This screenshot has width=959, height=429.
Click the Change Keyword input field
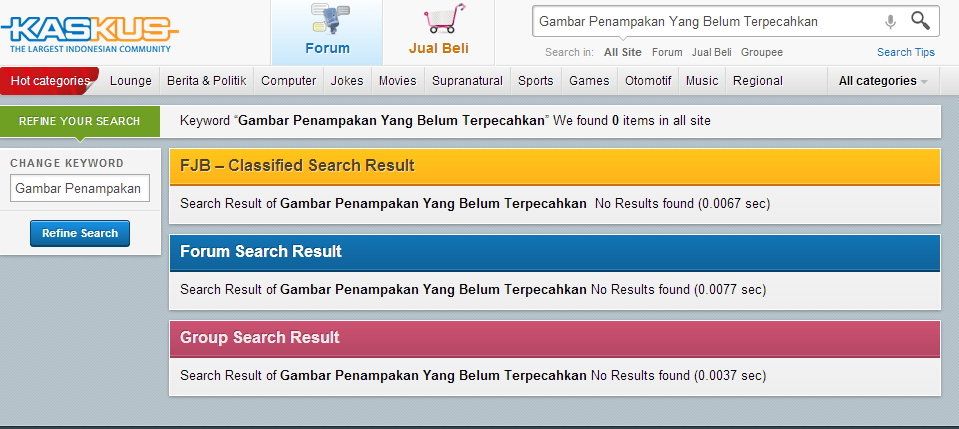80,188
